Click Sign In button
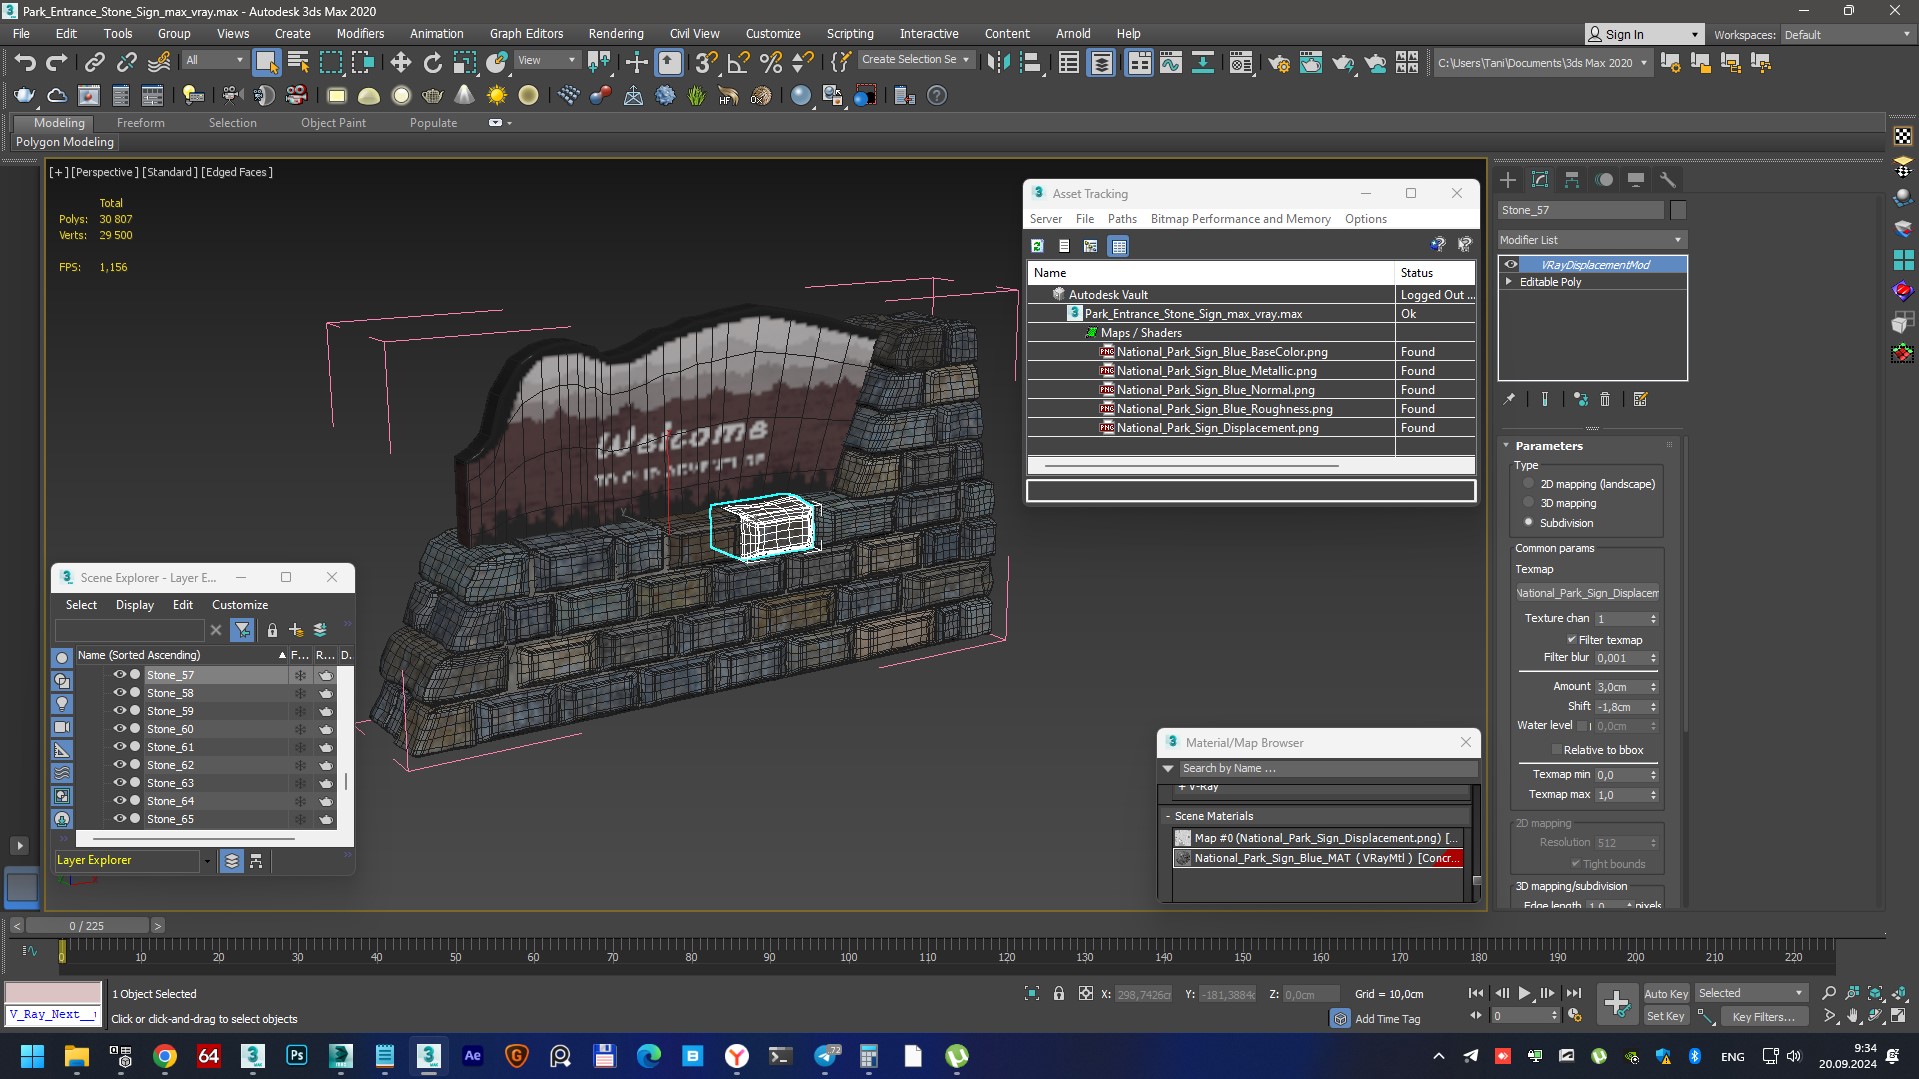The height and width of the screenshot is (1079, 1919). click(x=1644, y=34)
